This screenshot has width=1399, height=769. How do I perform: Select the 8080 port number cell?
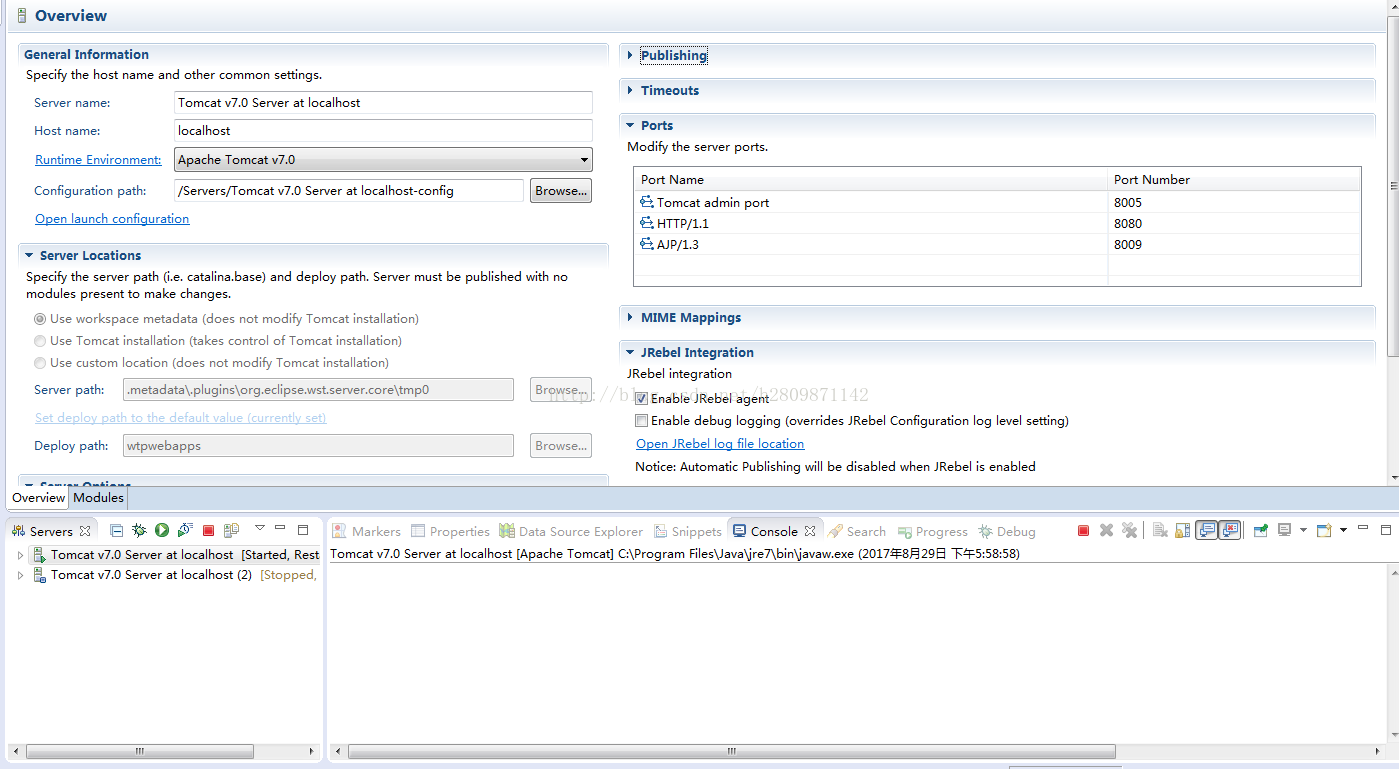pyautogui.click(x=1234, y=223)
